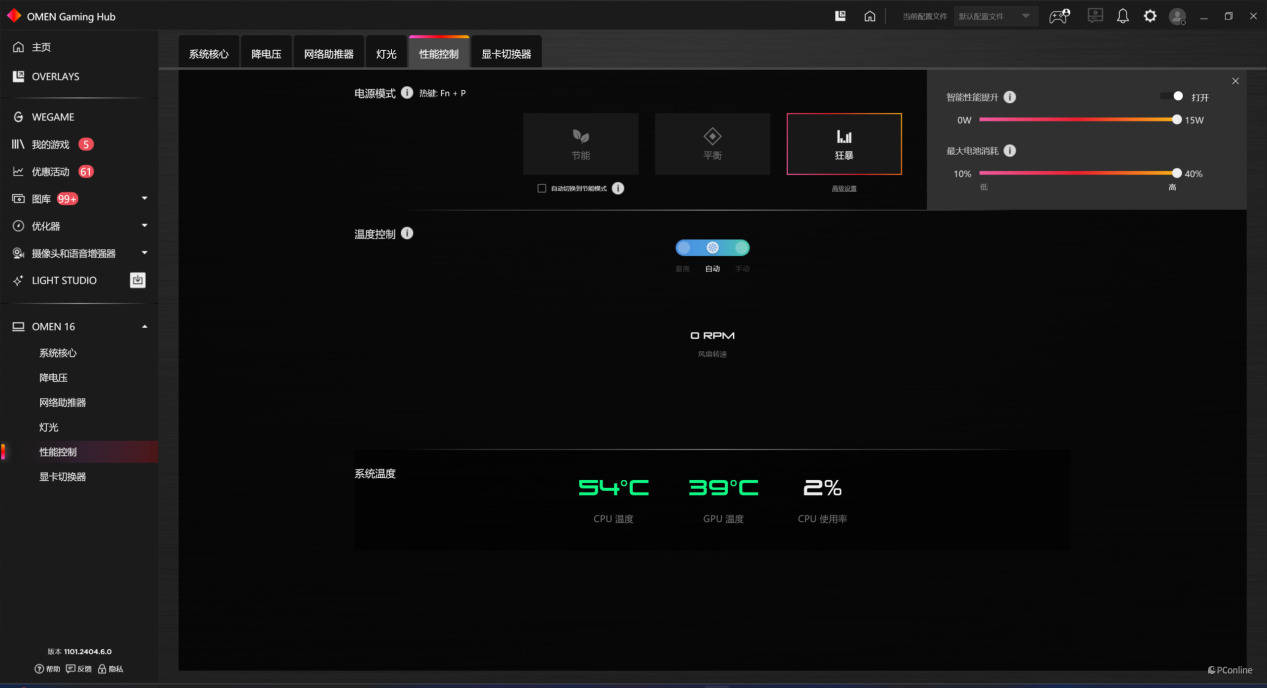The image size is (1267, 688).
Task: Open LIGHT STUDIO in the sidebar
Action: click(64, 280)
